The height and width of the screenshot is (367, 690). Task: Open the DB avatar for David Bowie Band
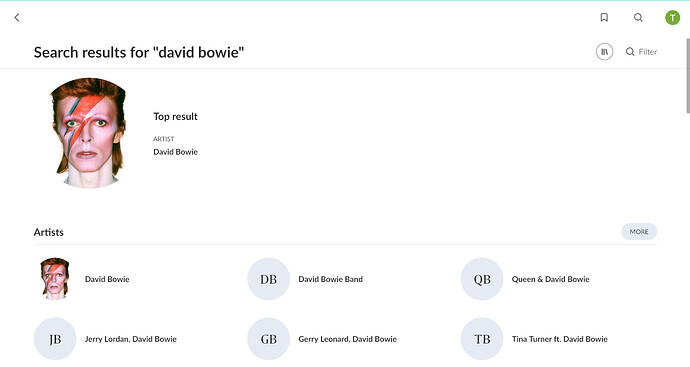268,279
